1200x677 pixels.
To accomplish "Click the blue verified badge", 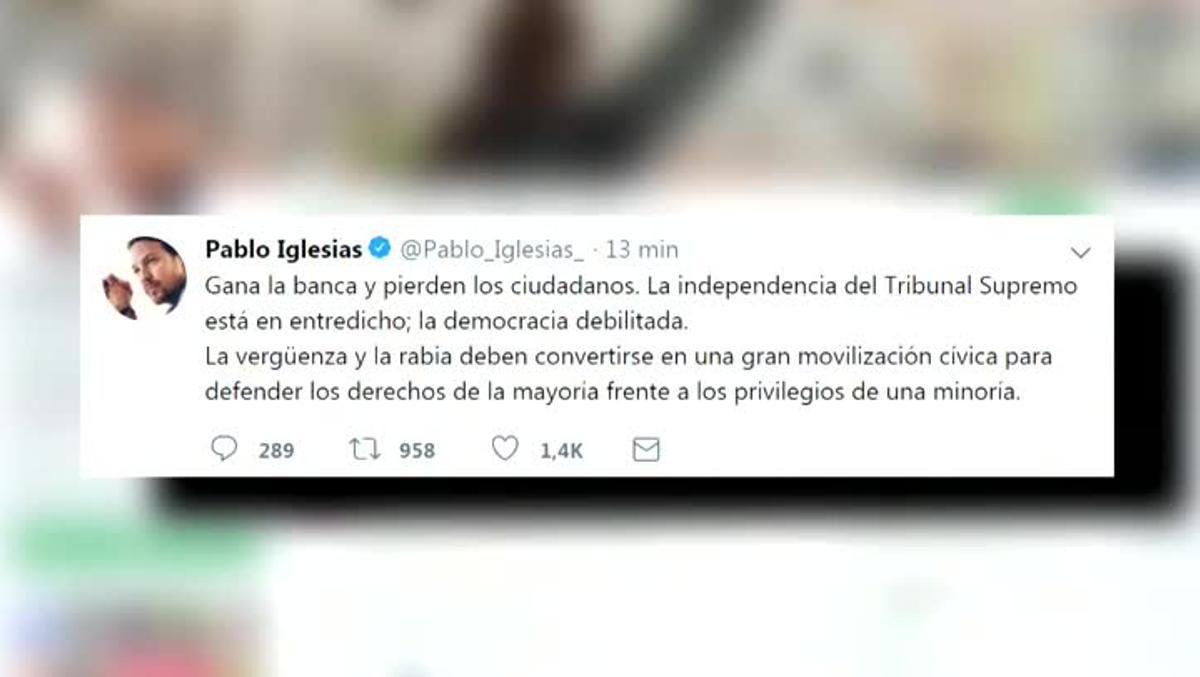I will point(381,248).
